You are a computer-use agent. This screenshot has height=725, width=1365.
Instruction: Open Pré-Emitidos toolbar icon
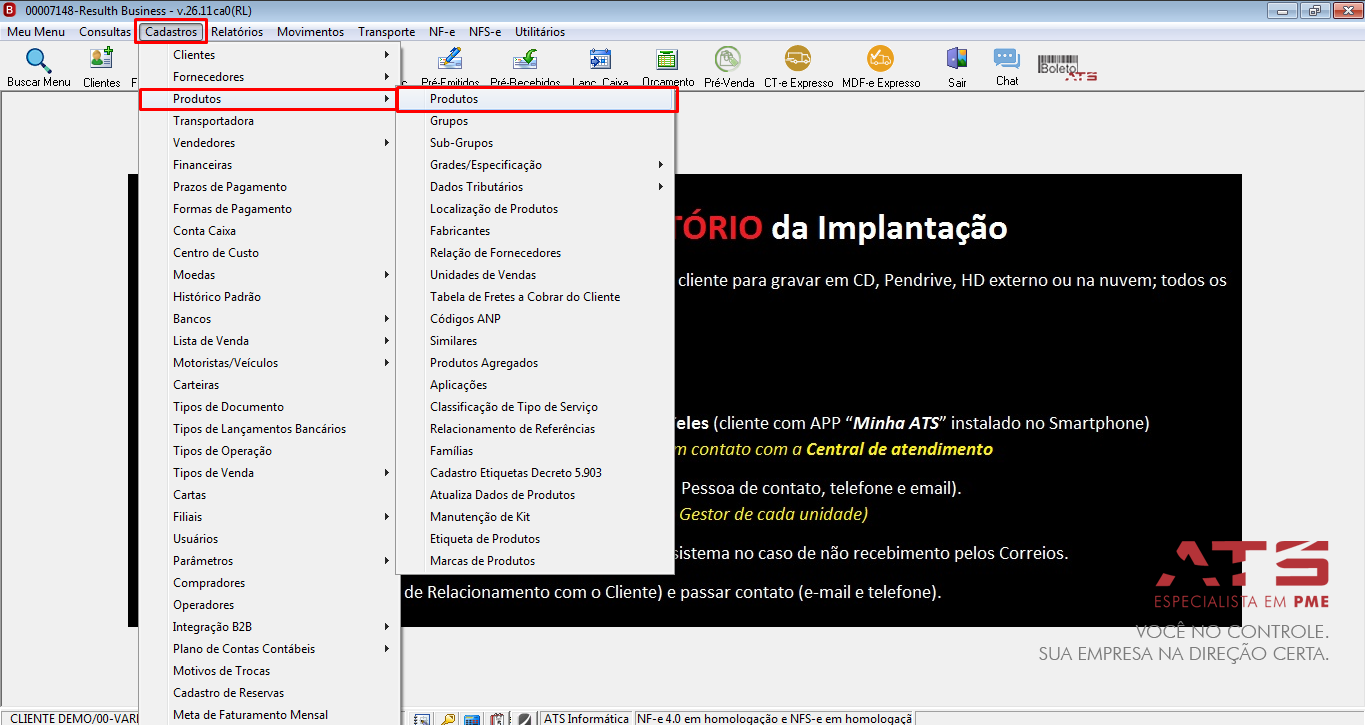click(450, 60)
